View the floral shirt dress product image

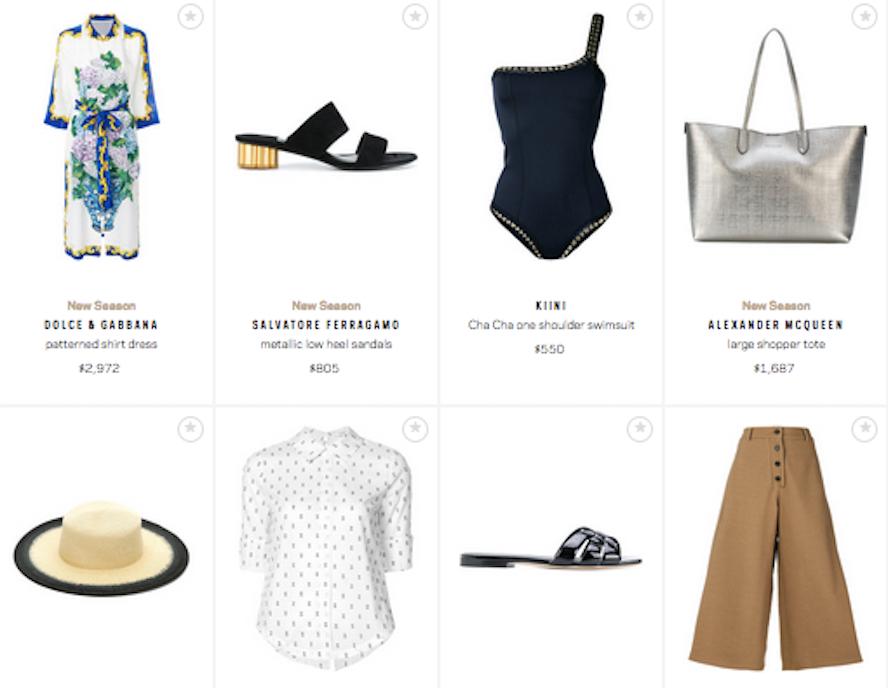point(102,137)
